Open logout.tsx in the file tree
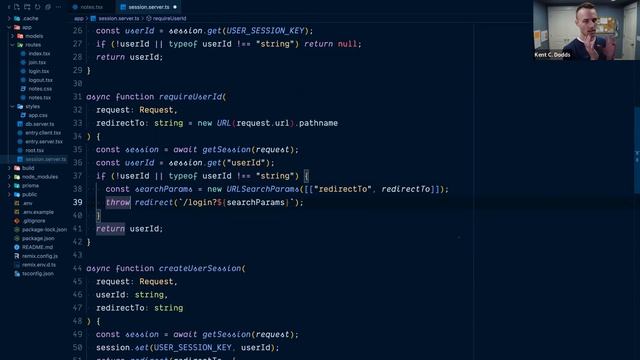The height and width of the screenshot is (360, 640). point(40,80)
